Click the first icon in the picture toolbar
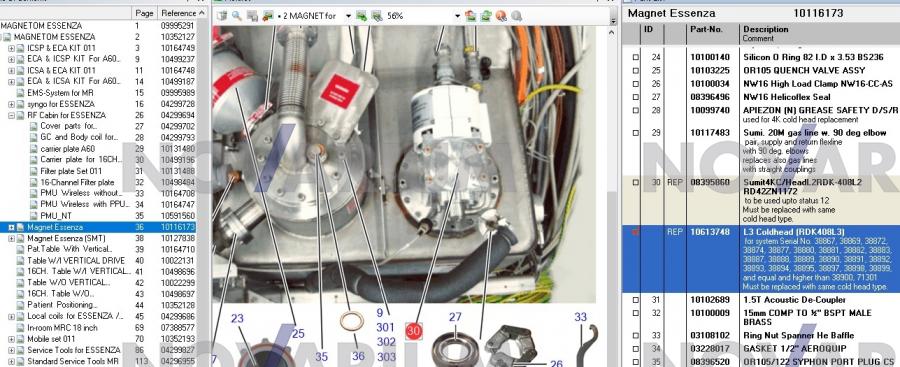900x367 pixels. click(222, 16)
